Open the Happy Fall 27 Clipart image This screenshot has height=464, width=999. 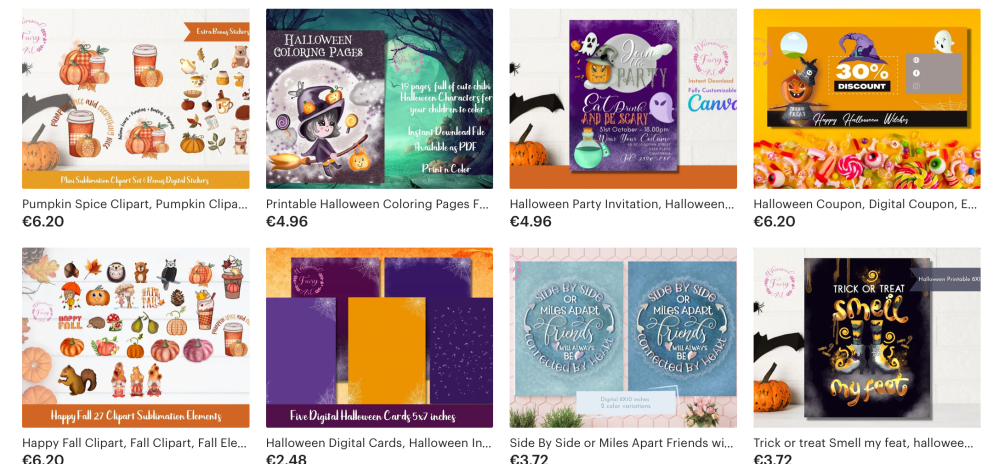point(136,338)
